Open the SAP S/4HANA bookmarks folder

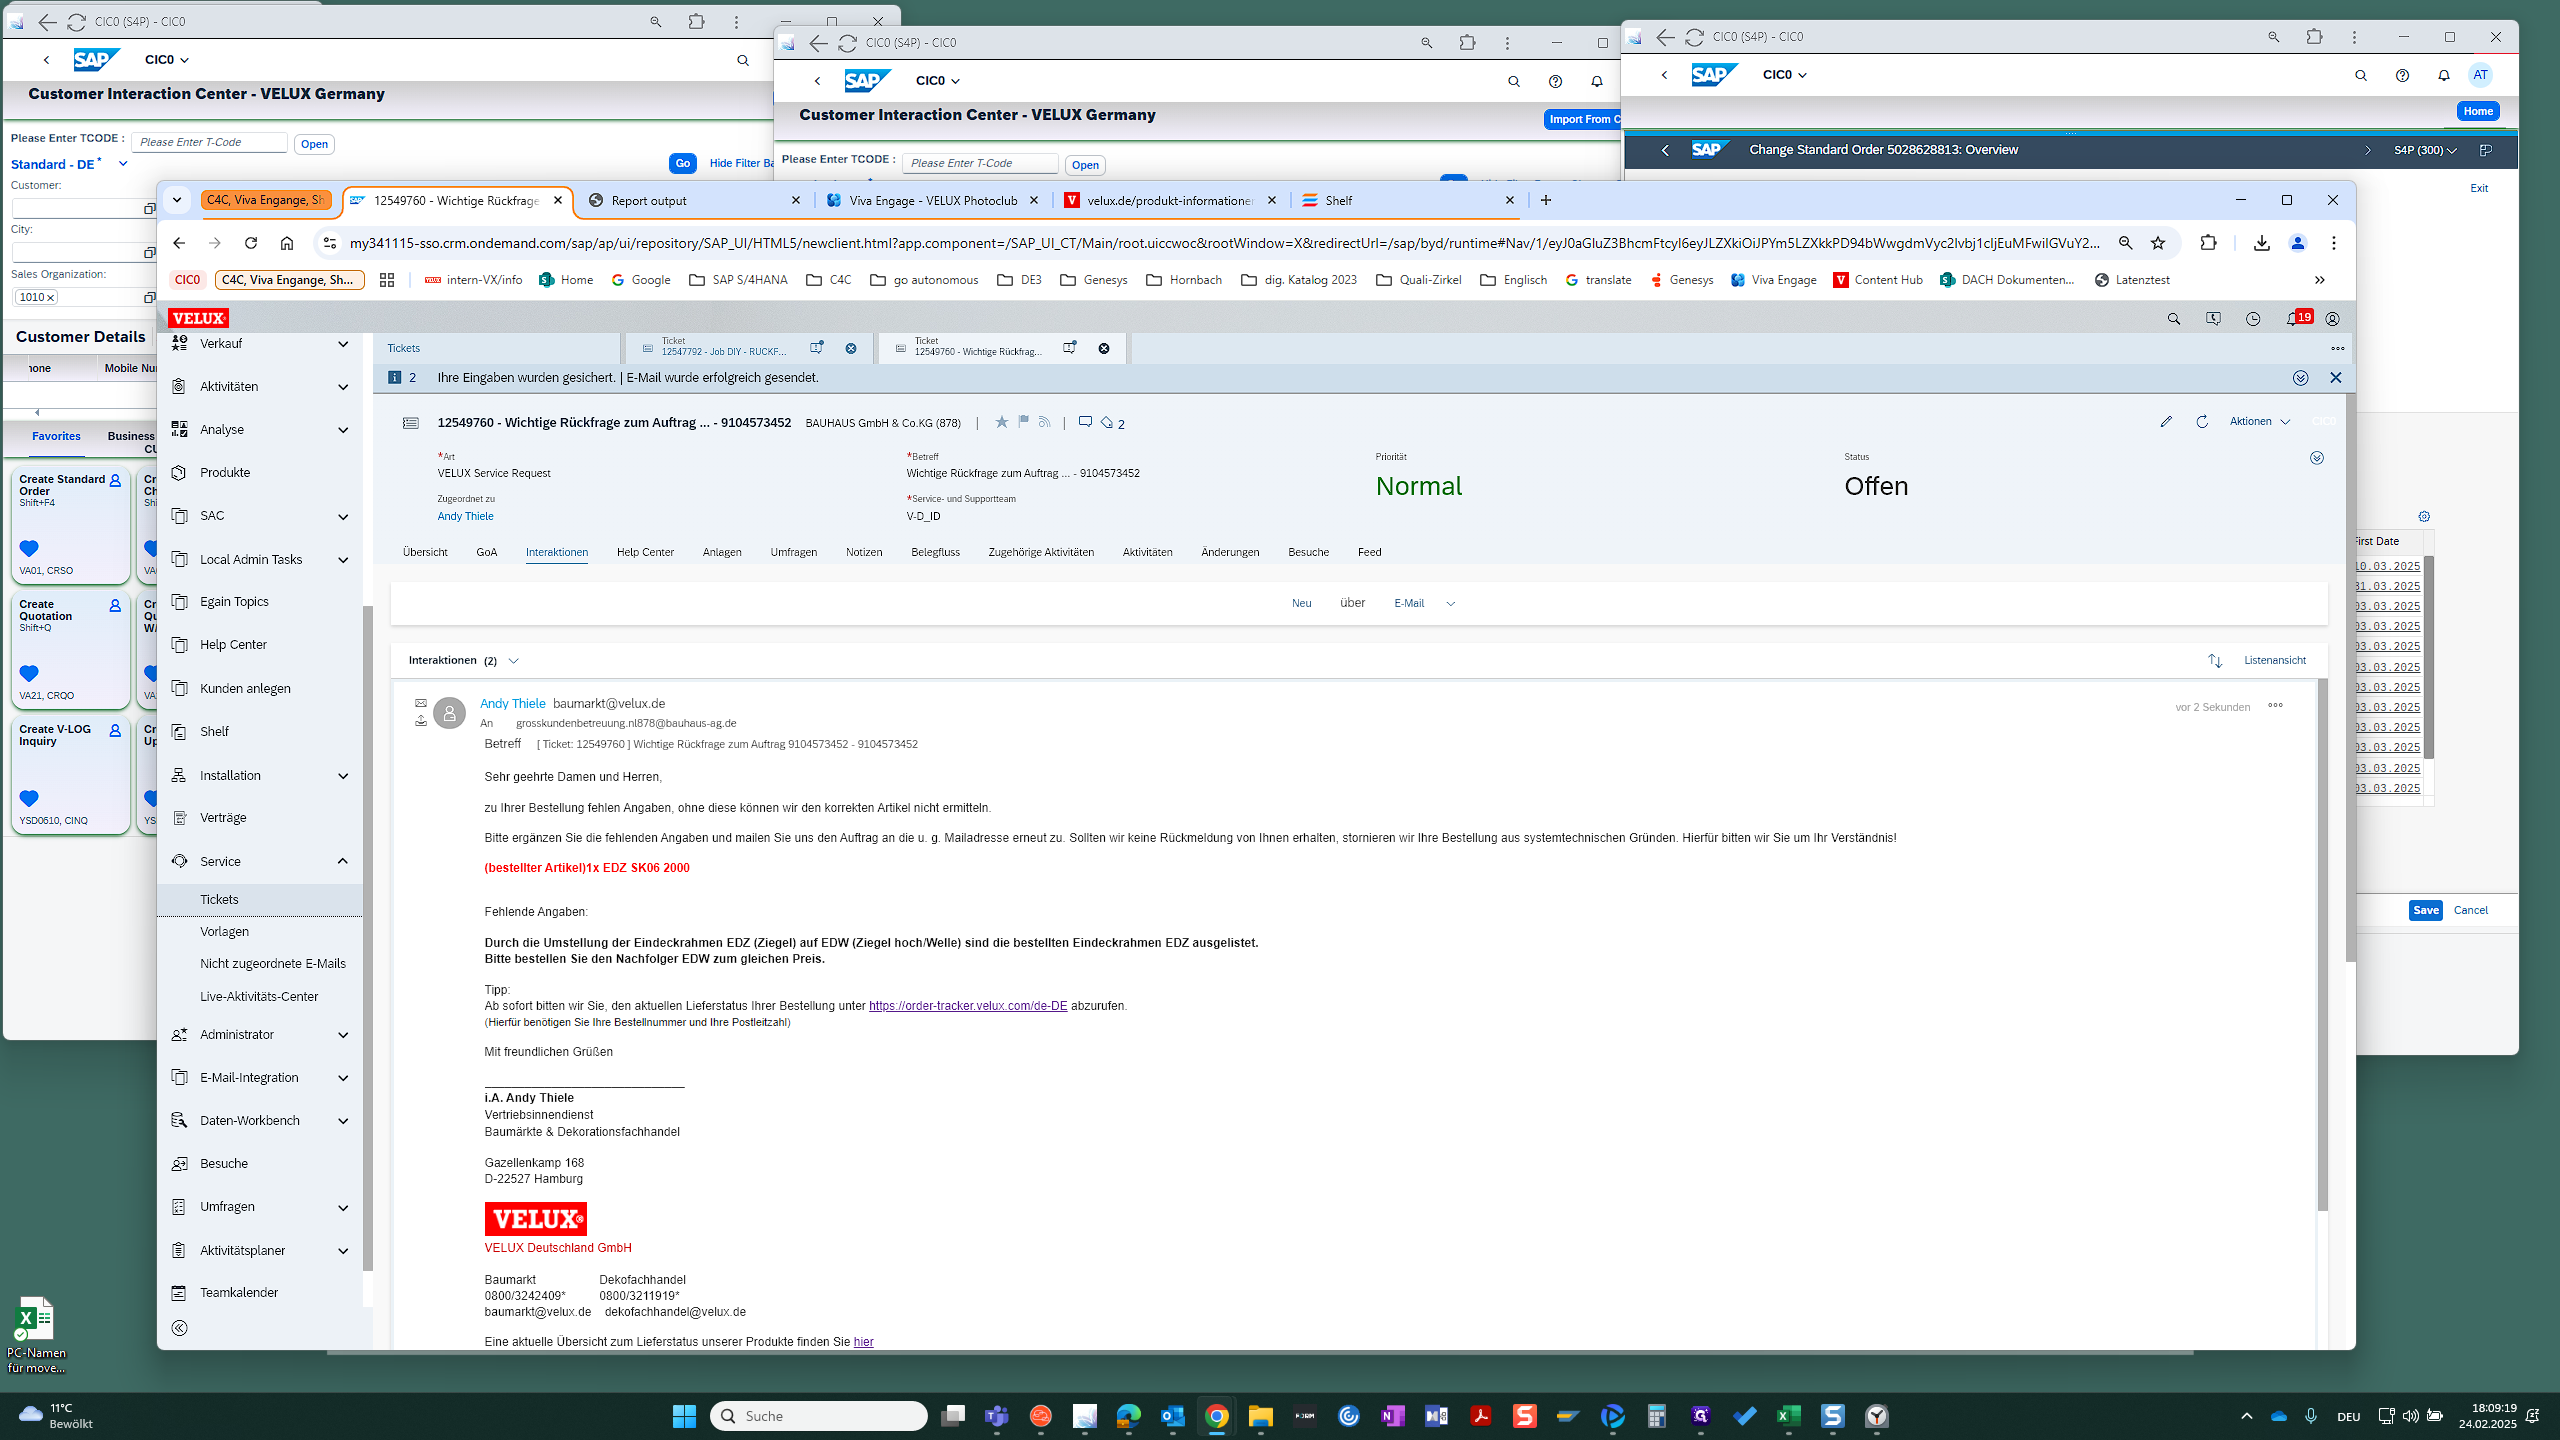tap(738, 280)
